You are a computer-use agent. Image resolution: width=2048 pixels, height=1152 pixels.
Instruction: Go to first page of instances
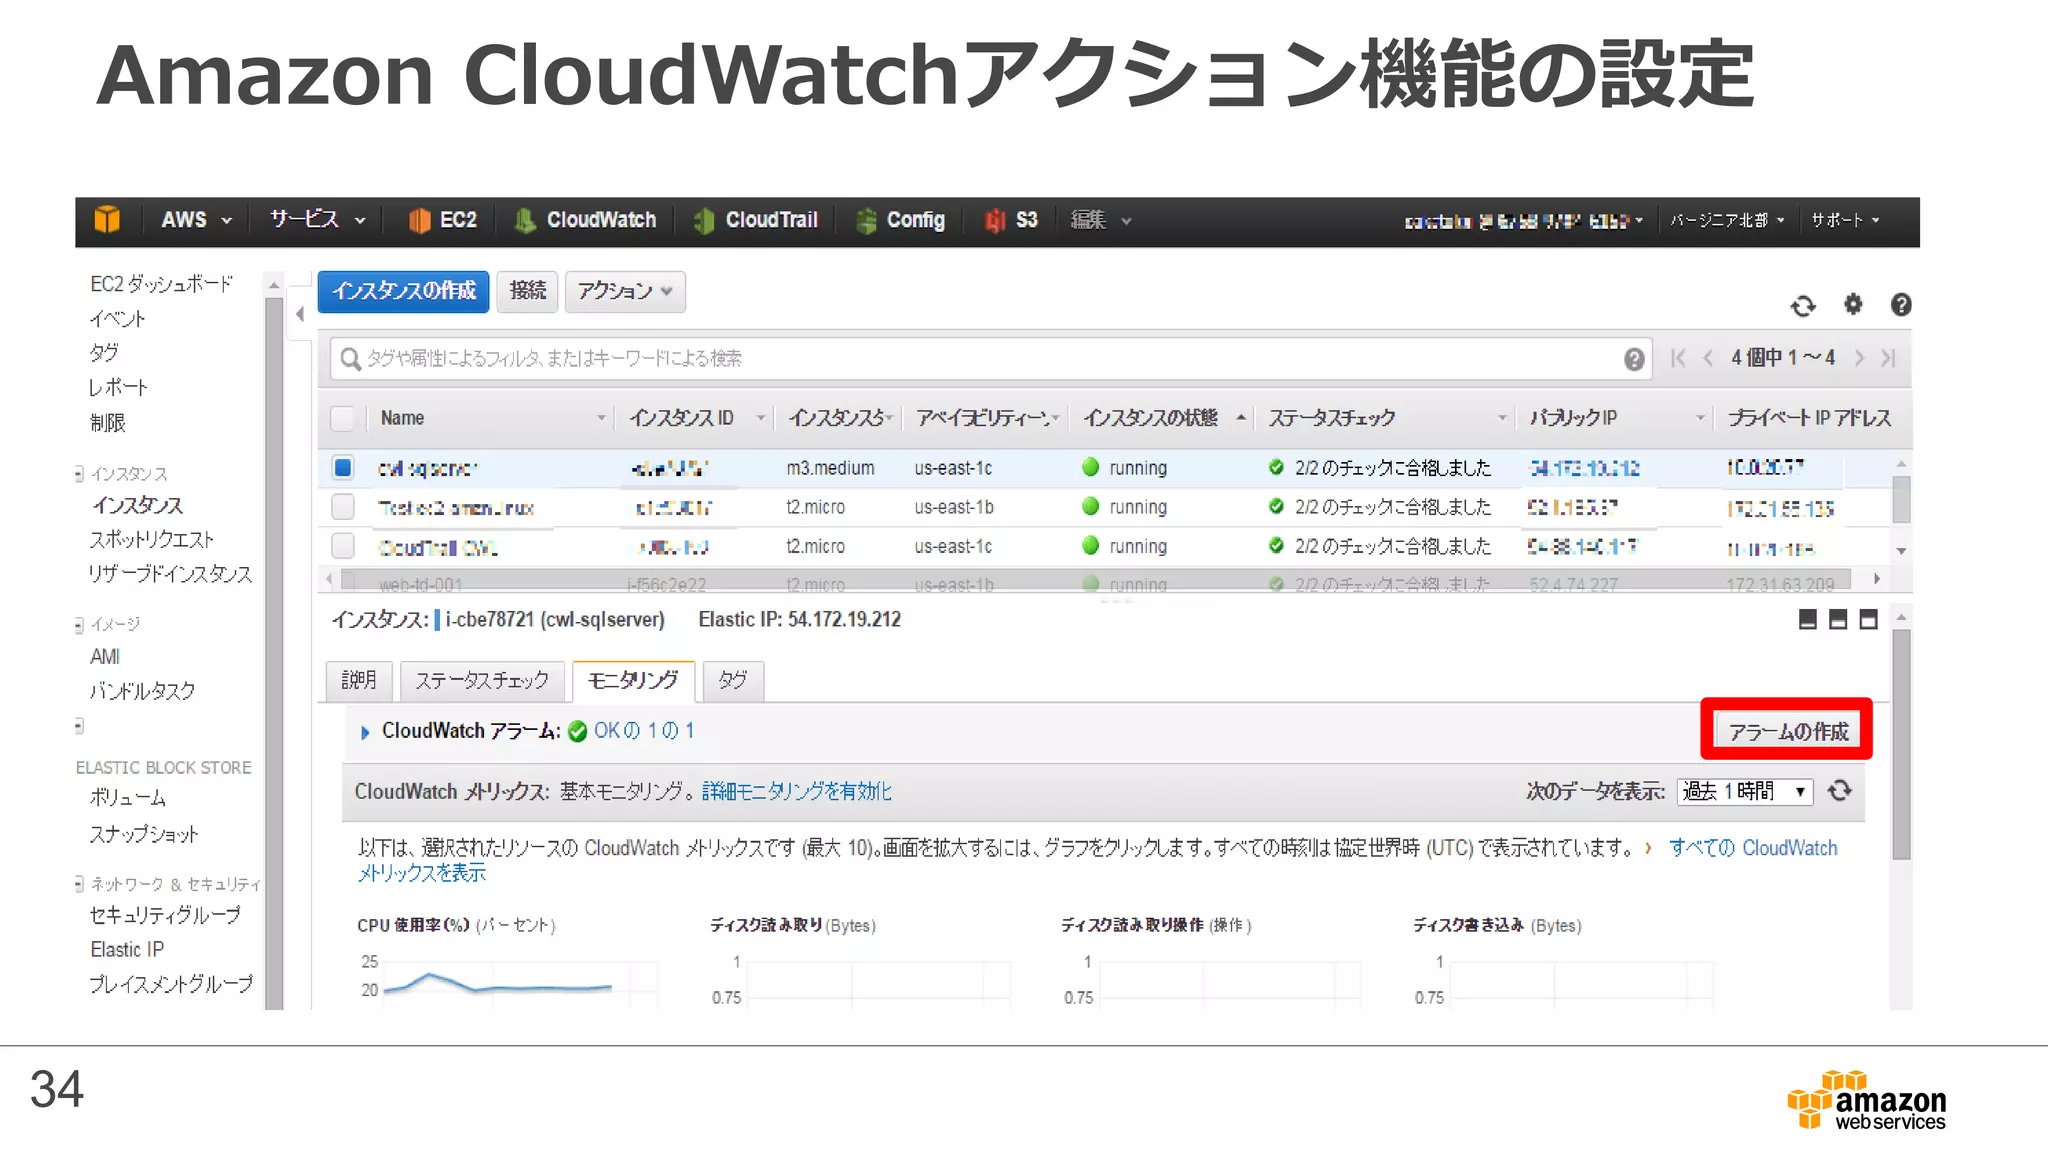coord(1678,358)
